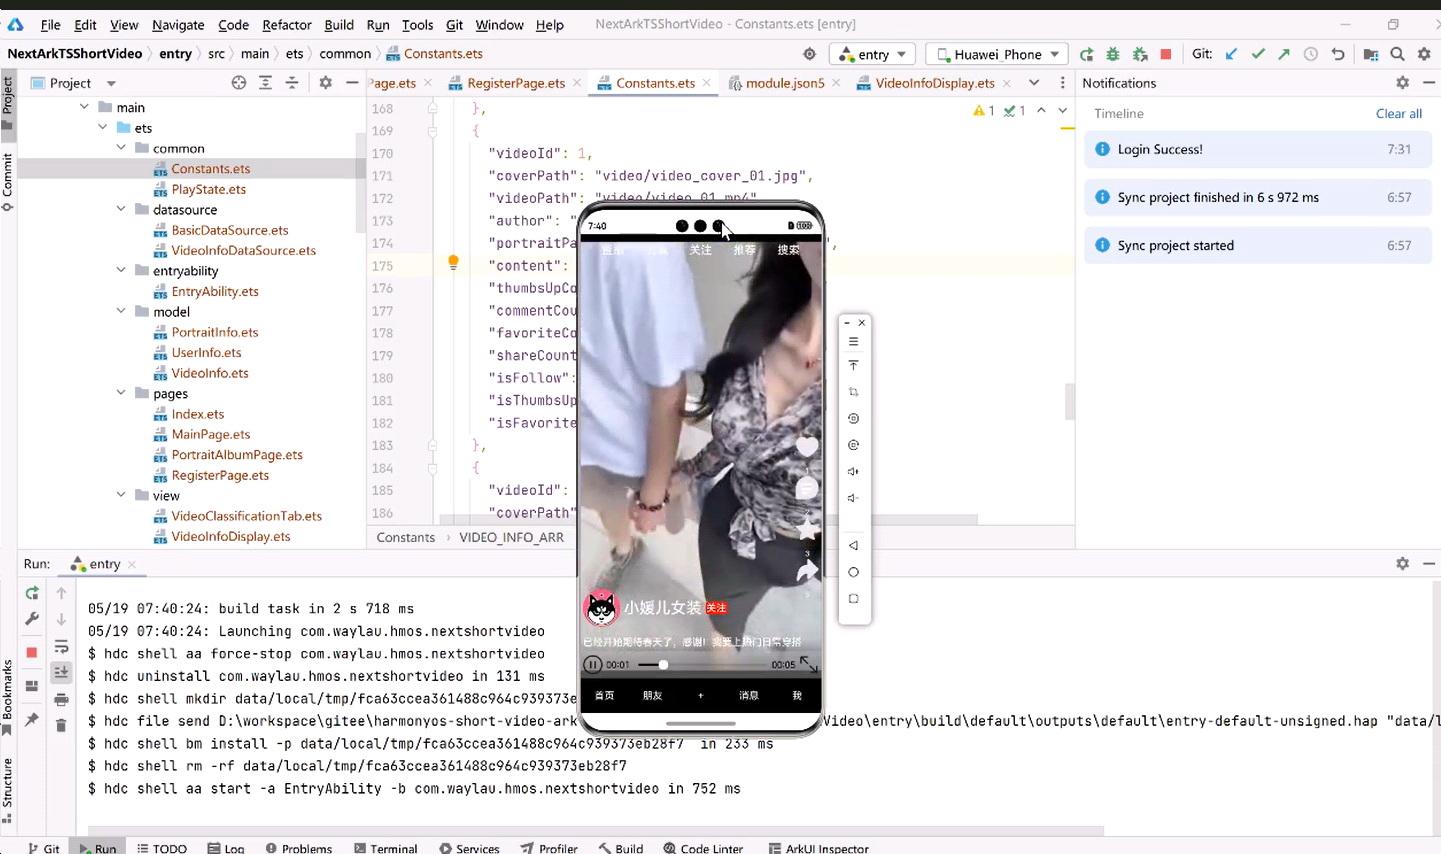The width and height of the screenshot is (1441, 854).
Task: Toggle soft-wrap icon in Run panel
Action: tap(61, 646)
